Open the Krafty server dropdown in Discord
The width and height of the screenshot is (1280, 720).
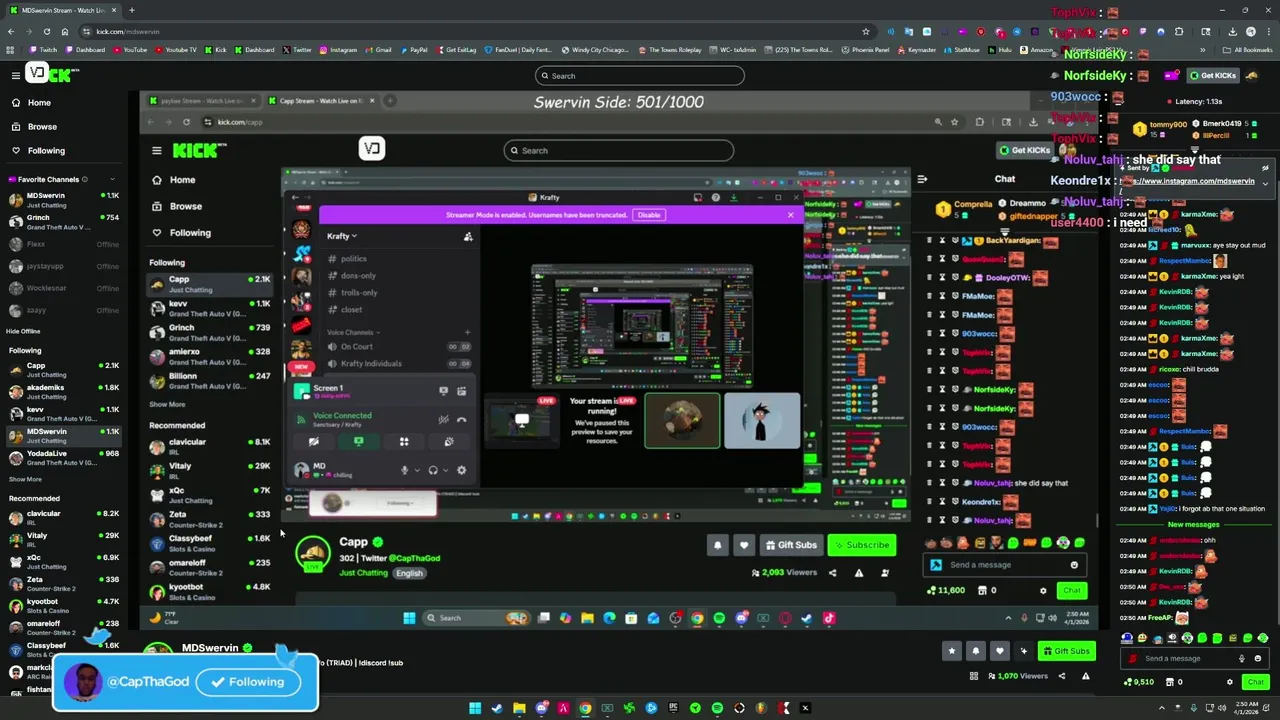(342, 236)
